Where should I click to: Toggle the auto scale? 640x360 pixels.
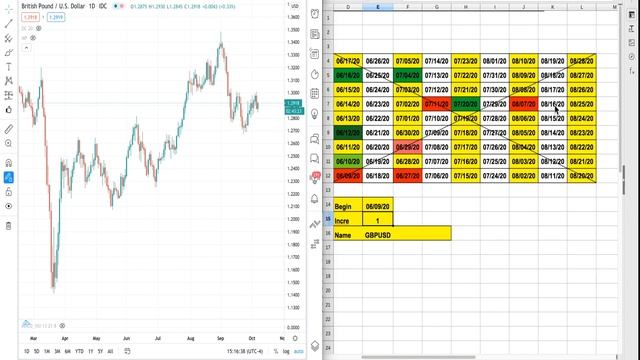tap(299, 351)
